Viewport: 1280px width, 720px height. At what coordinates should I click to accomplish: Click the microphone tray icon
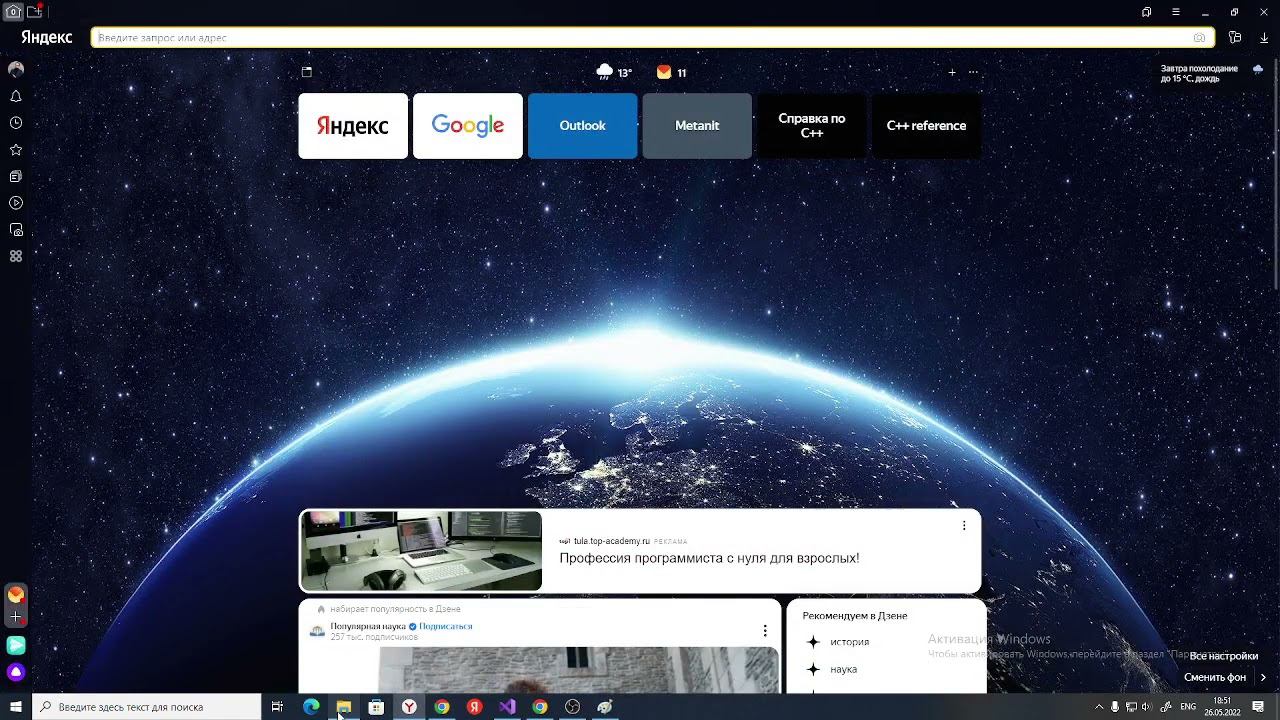pyautogui.click(x=1115, y=707)
